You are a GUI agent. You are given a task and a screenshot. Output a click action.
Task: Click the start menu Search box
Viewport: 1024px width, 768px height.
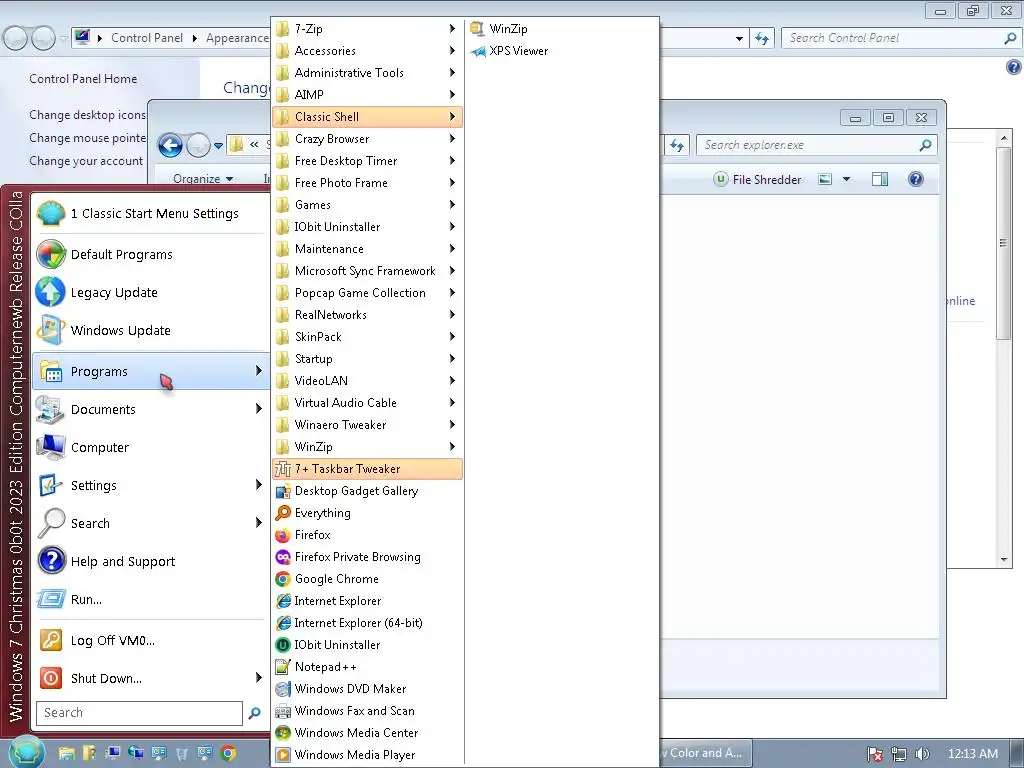pyautogui.click(x=139, y=712)
